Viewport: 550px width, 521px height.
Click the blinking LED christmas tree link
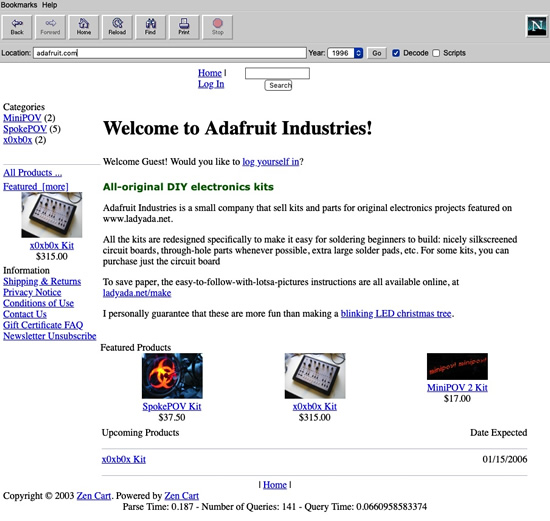[x=396, y=314]
